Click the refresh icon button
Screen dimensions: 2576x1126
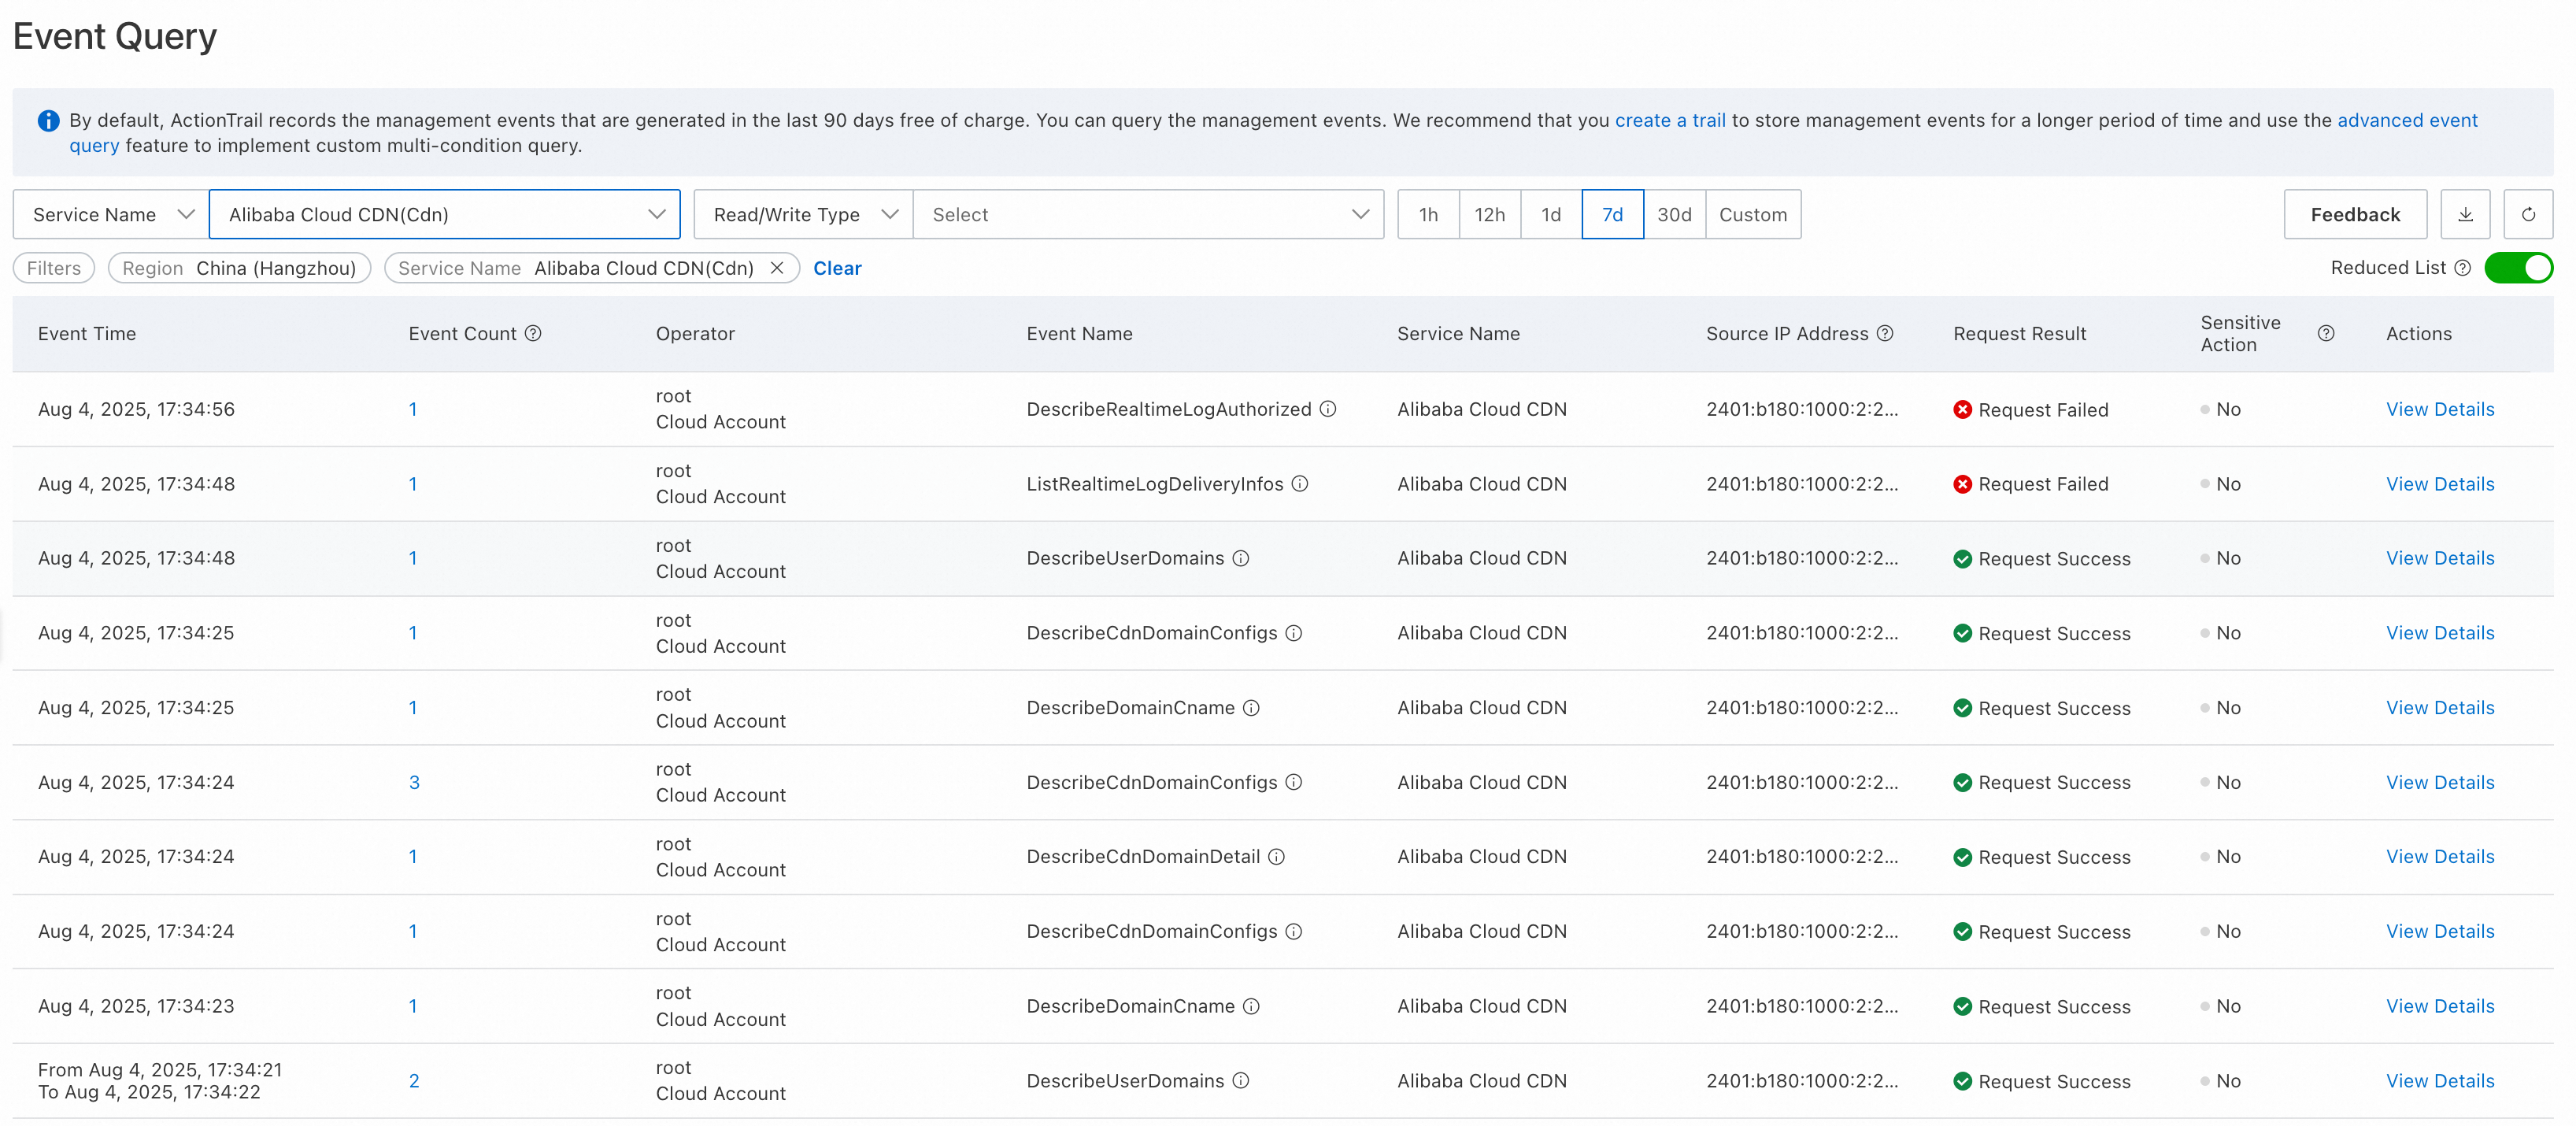[2527, 214]
